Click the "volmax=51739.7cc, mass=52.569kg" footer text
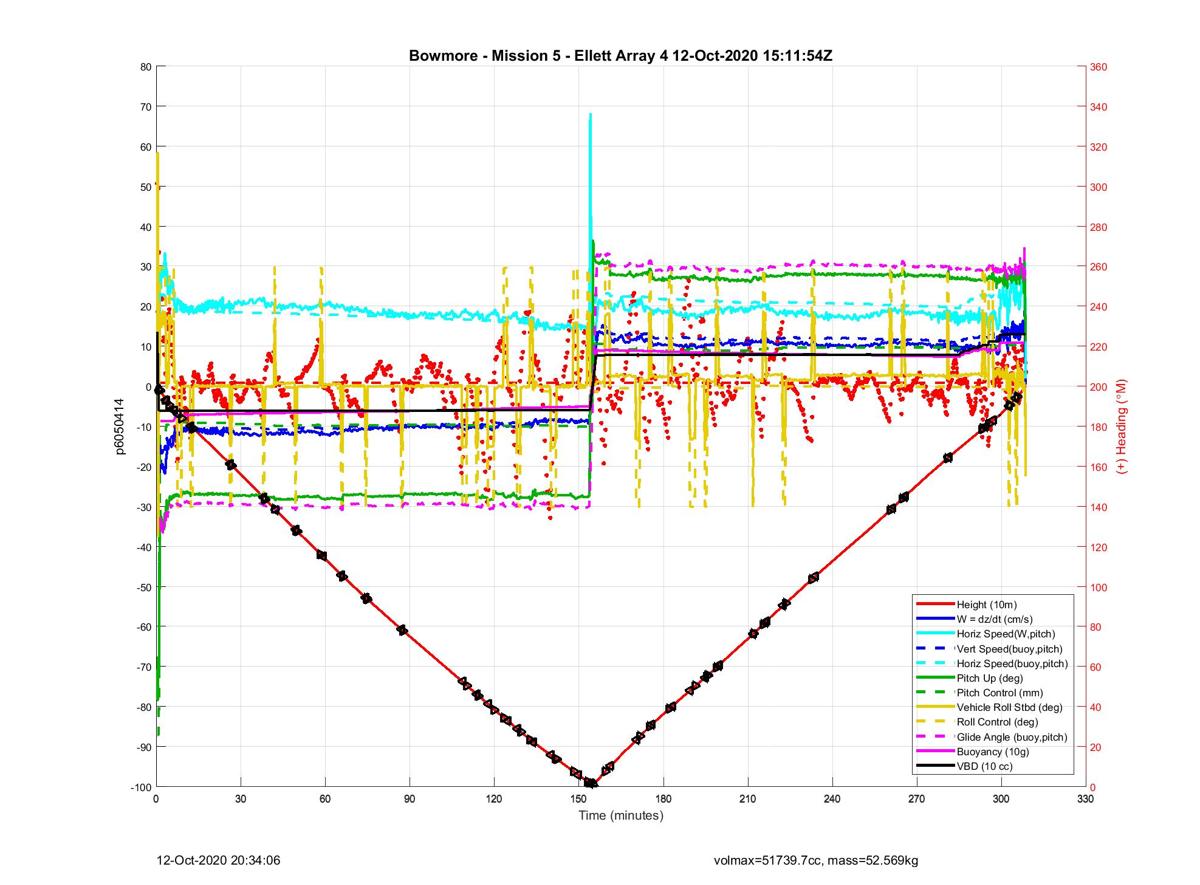 816,860
